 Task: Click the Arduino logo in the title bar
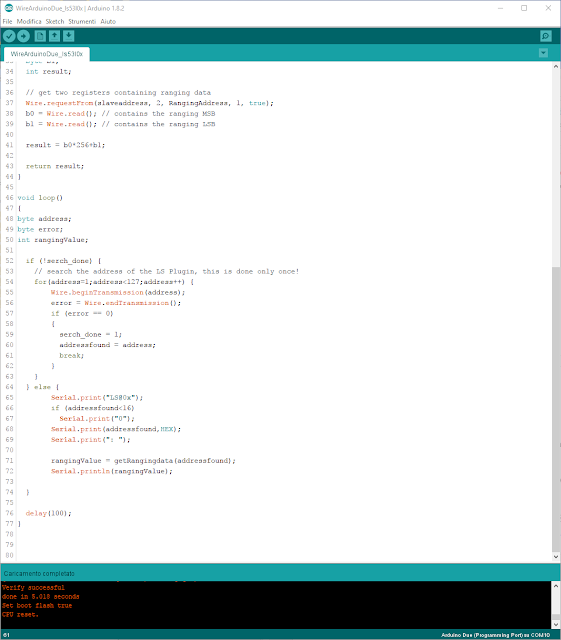click(x=9, y=8)
